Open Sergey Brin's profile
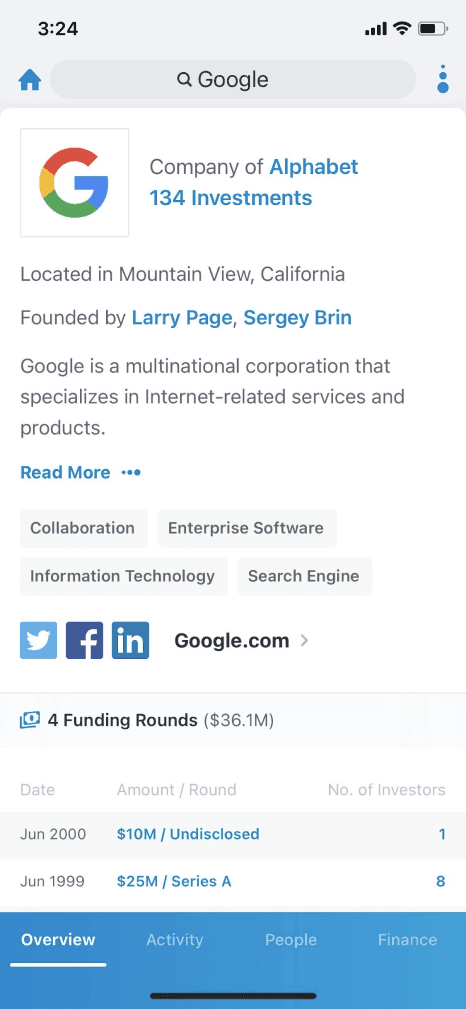The width and height of the screenshot is (466, 1009). pyautogui.click(x=297, y=318)
